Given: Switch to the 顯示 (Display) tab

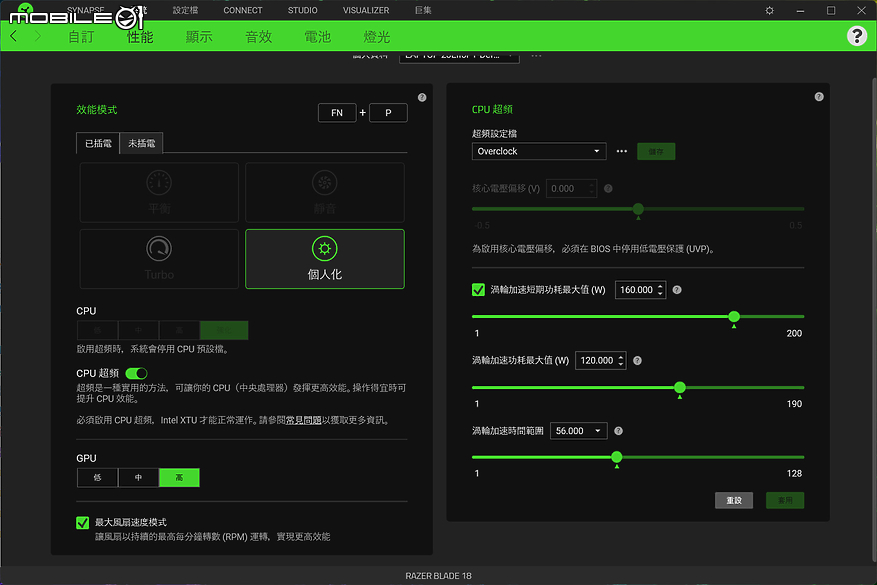Looking at the screenshot, I should click(199, 37).
